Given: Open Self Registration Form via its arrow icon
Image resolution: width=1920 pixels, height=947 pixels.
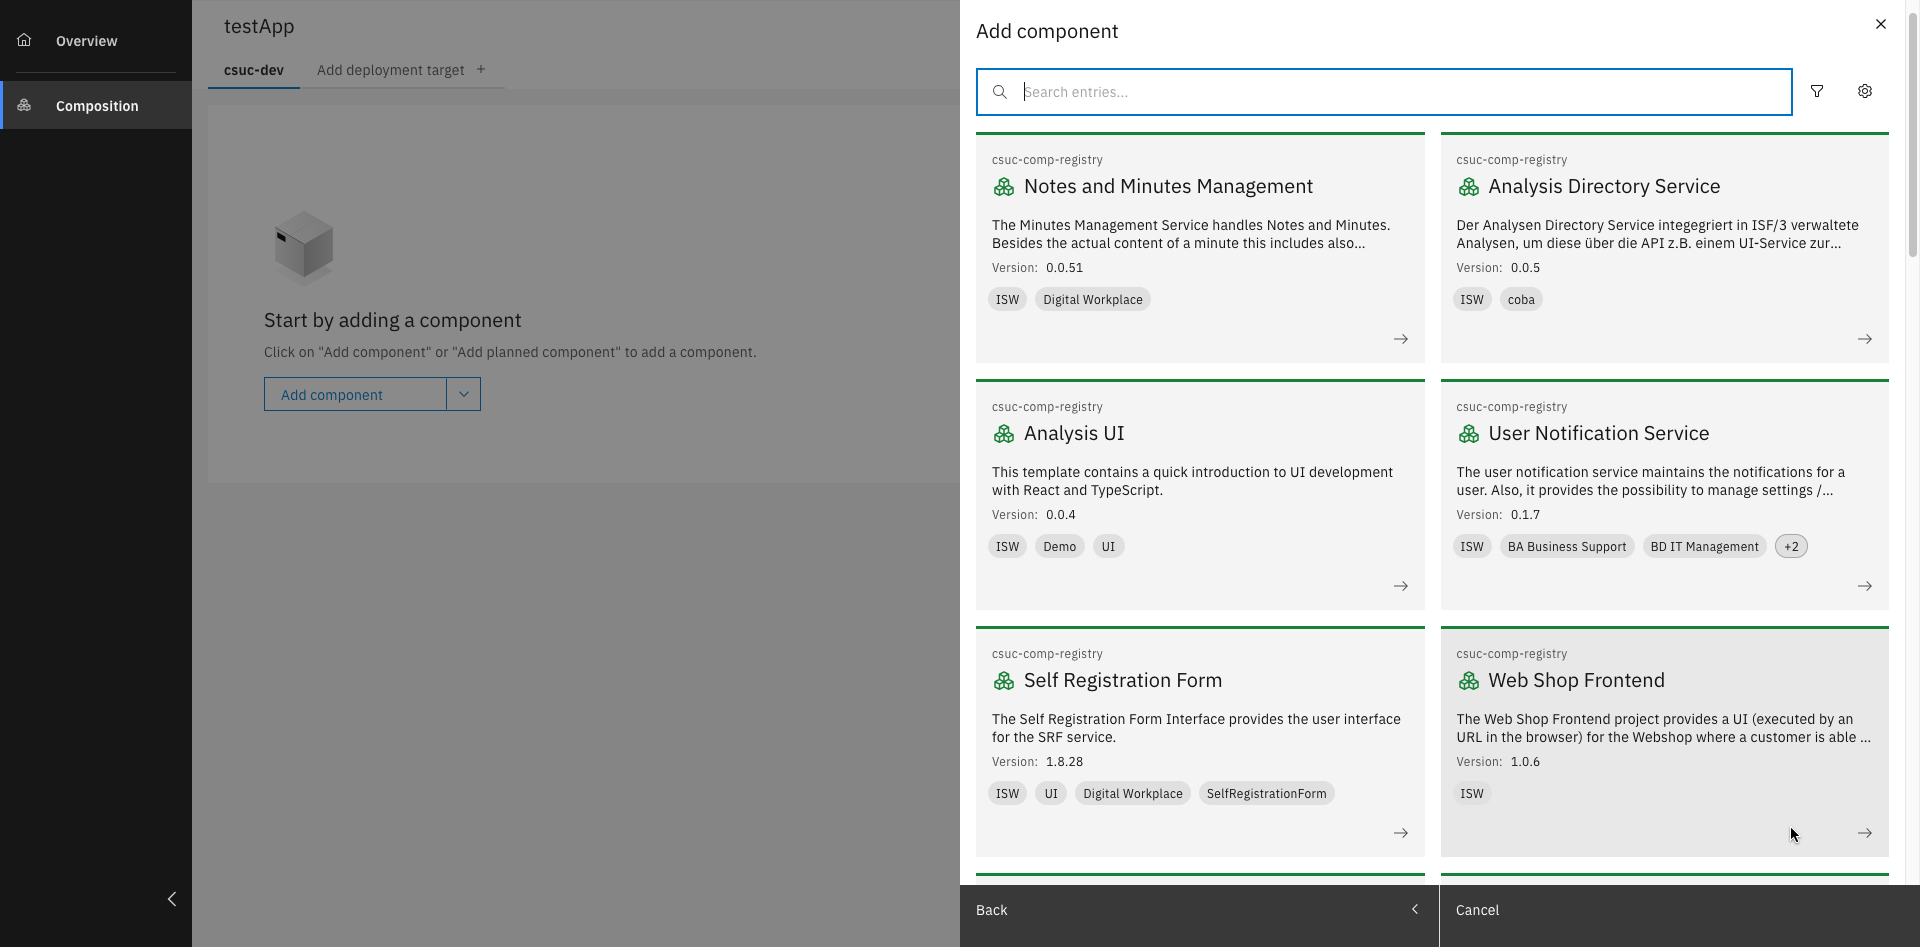Looking at the screenshot, I should coord(1401,833).
